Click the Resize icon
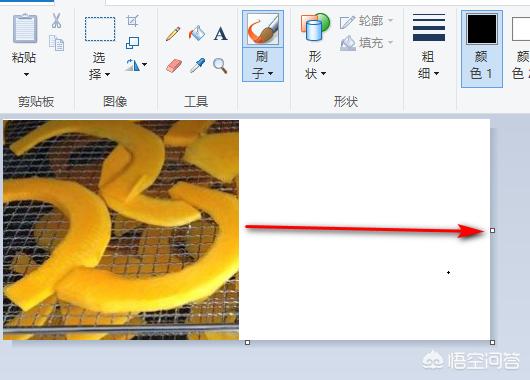Viewport: 530px width, 380px height. [132, 43]
